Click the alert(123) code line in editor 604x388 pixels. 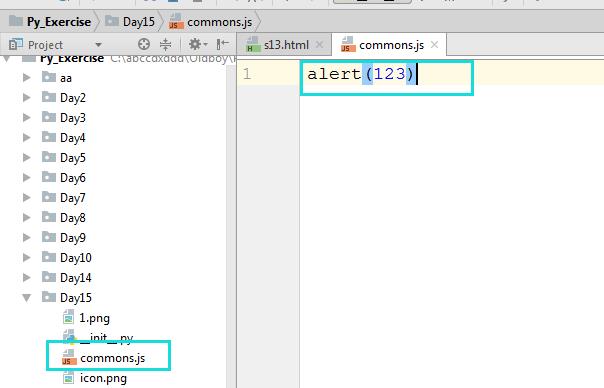click(361, 74)
